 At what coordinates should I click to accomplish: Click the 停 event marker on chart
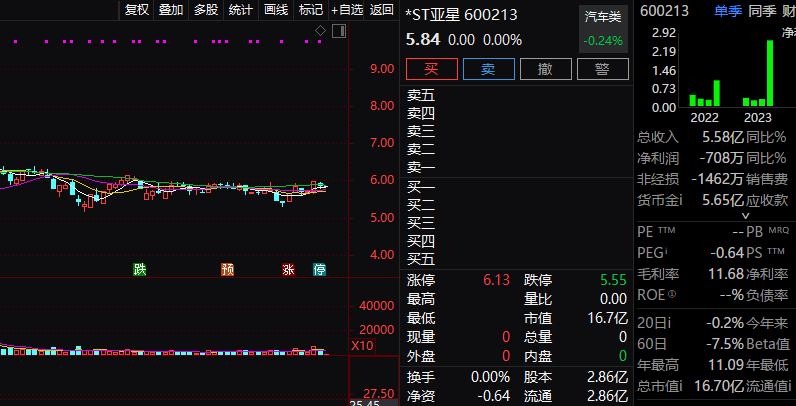tap(320, 269)
